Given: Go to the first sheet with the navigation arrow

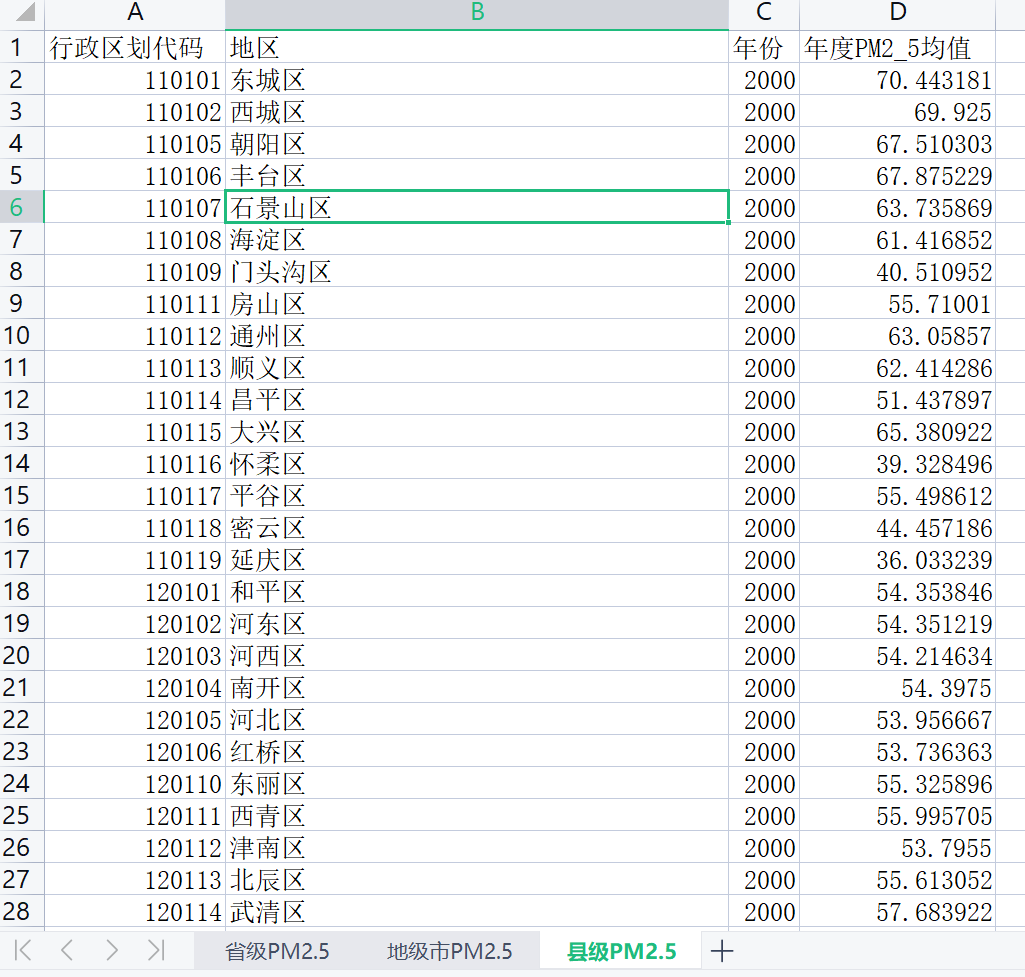Looking at the screenshot, I should (23, 950).
